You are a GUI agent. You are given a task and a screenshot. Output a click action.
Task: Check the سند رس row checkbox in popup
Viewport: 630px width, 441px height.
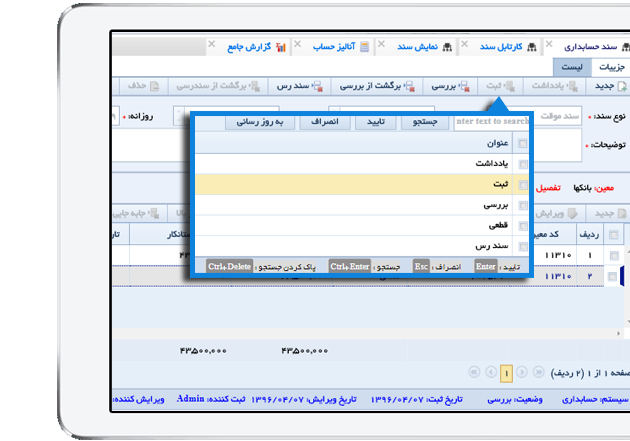point(523,246)
